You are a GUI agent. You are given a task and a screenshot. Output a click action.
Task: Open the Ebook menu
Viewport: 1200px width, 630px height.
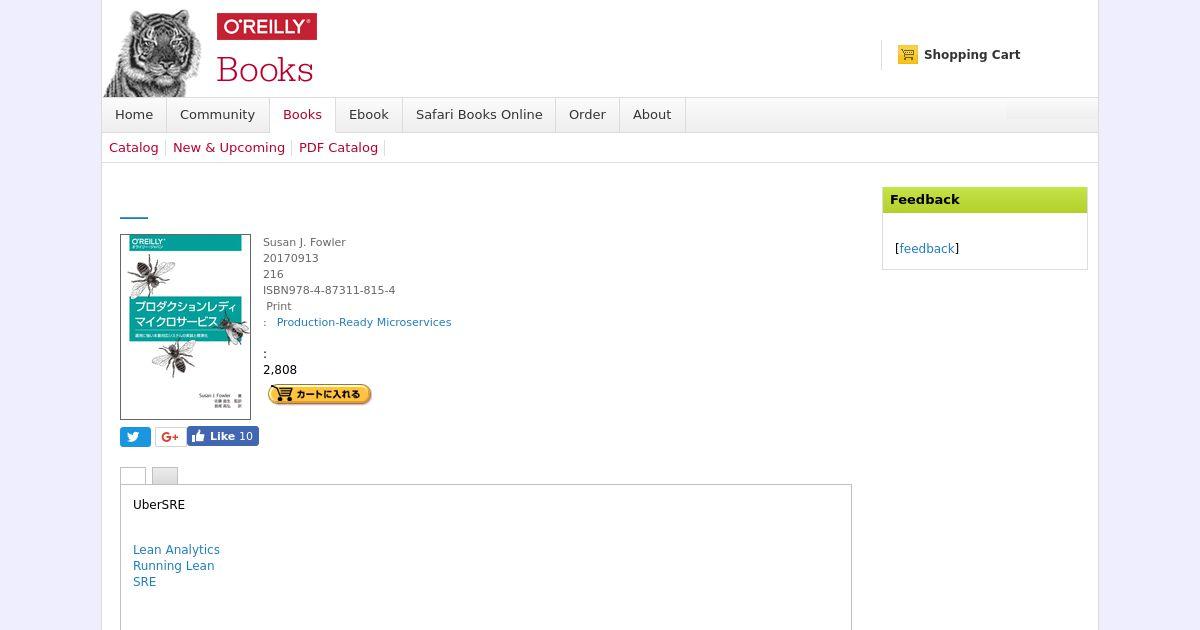click(368, 115)
